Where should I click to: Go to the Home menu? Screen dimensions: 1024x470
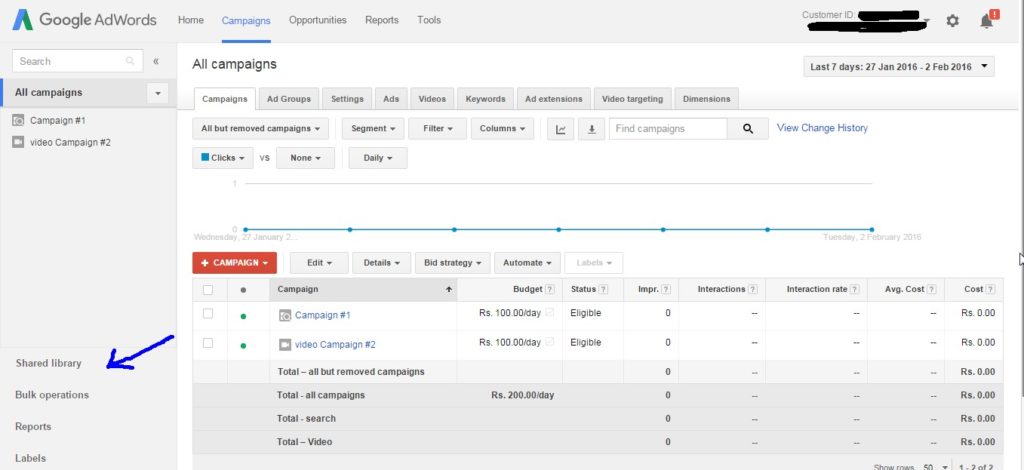point(191,20)
